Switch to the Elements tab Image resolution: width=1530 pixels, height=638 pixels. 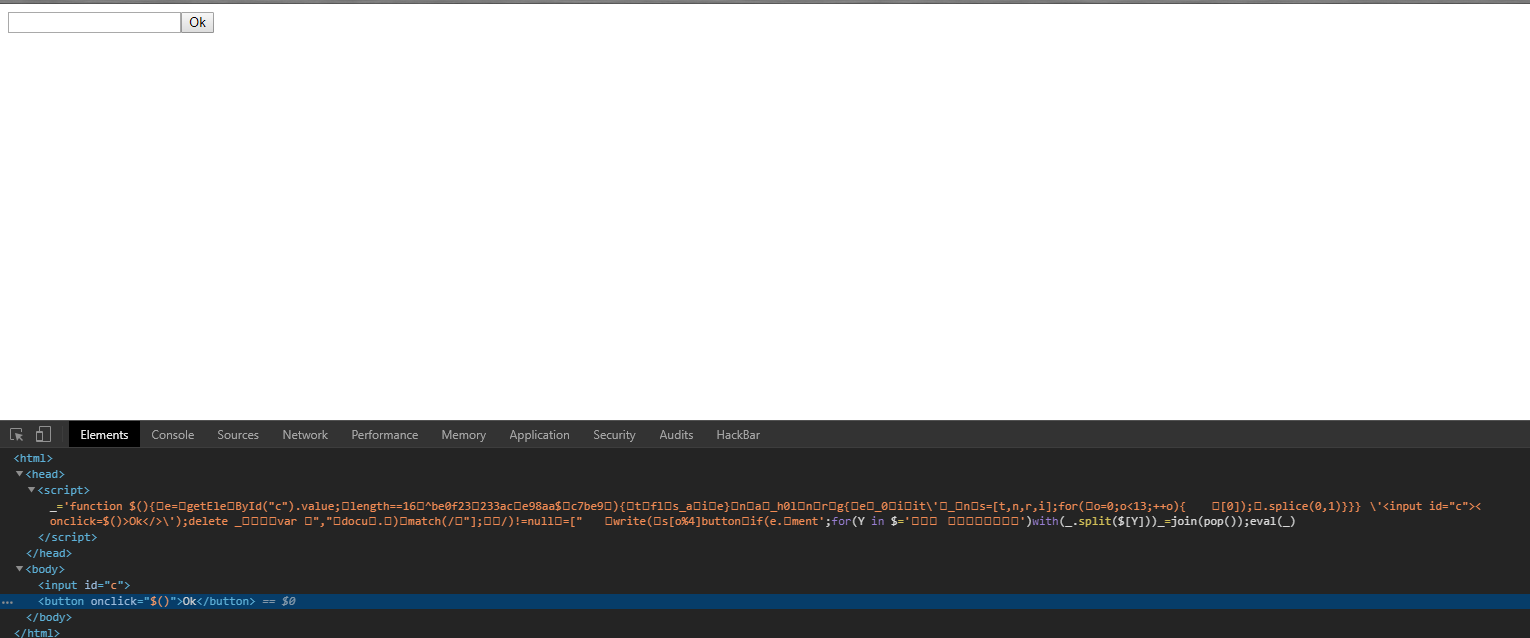pos(104,434)
